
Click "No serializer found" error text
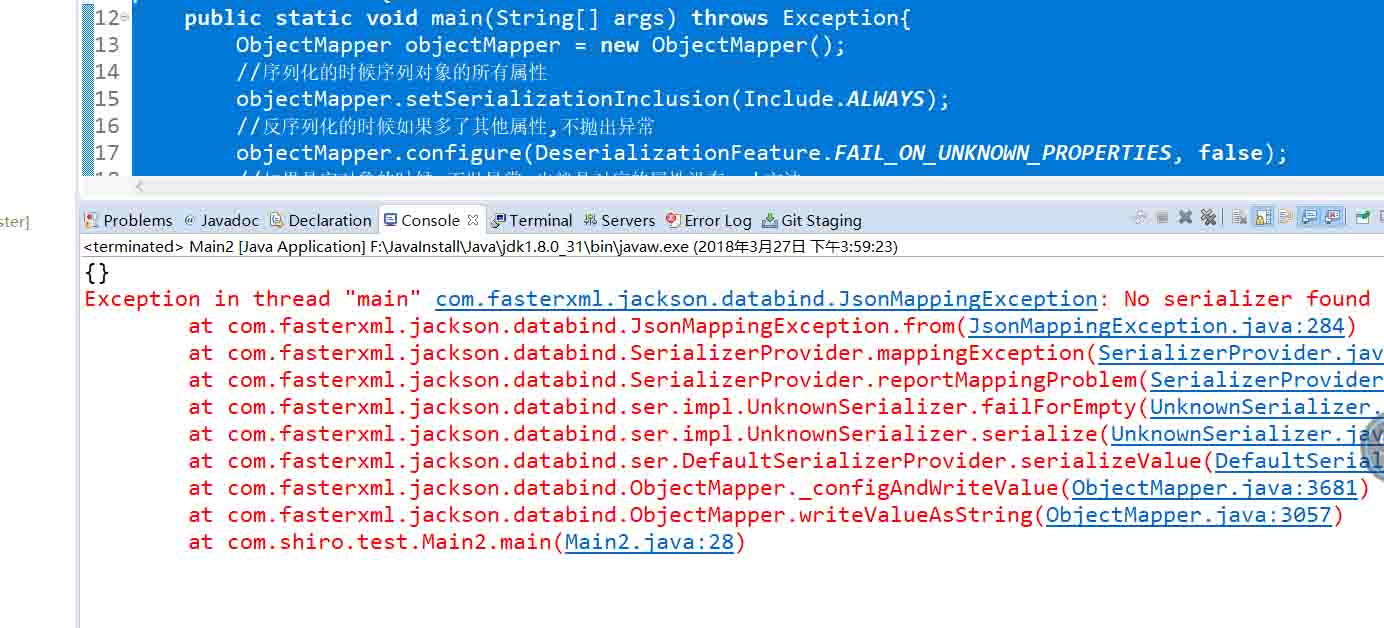pos(1247,299)
